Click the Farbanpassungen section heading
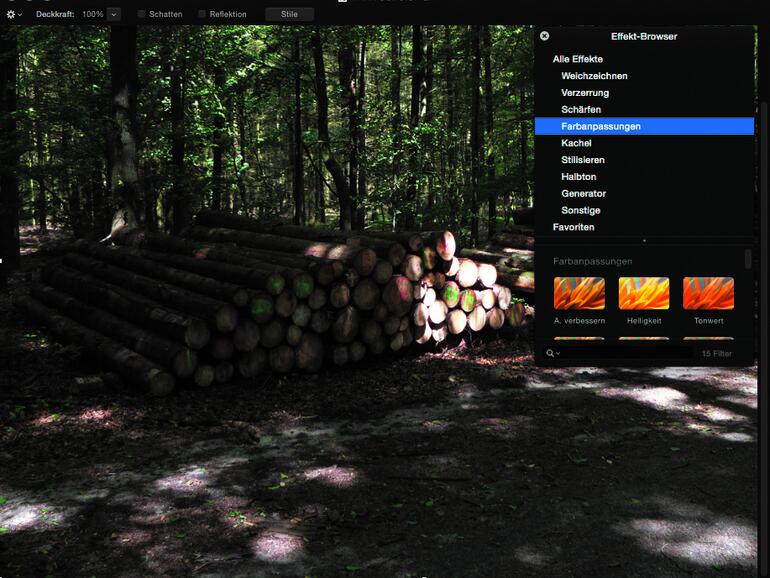770x578 pixels. (592, 261)
